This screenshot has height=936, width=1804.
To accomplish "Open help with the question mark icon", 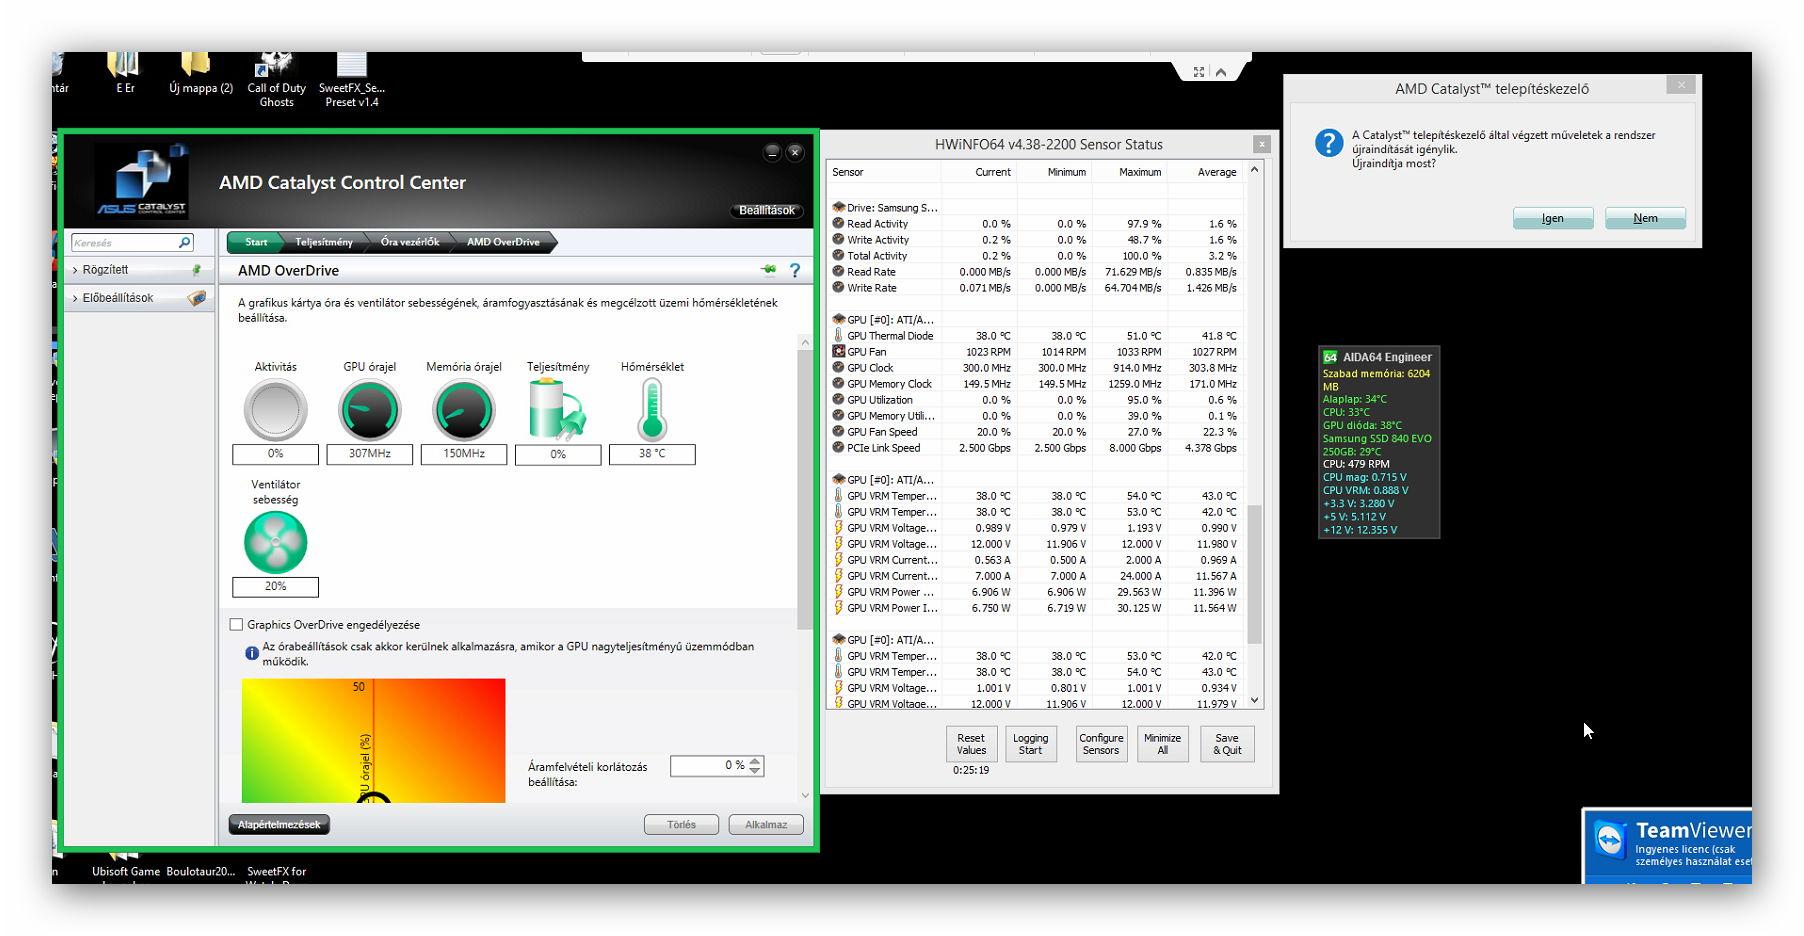I will click(795, 270).
